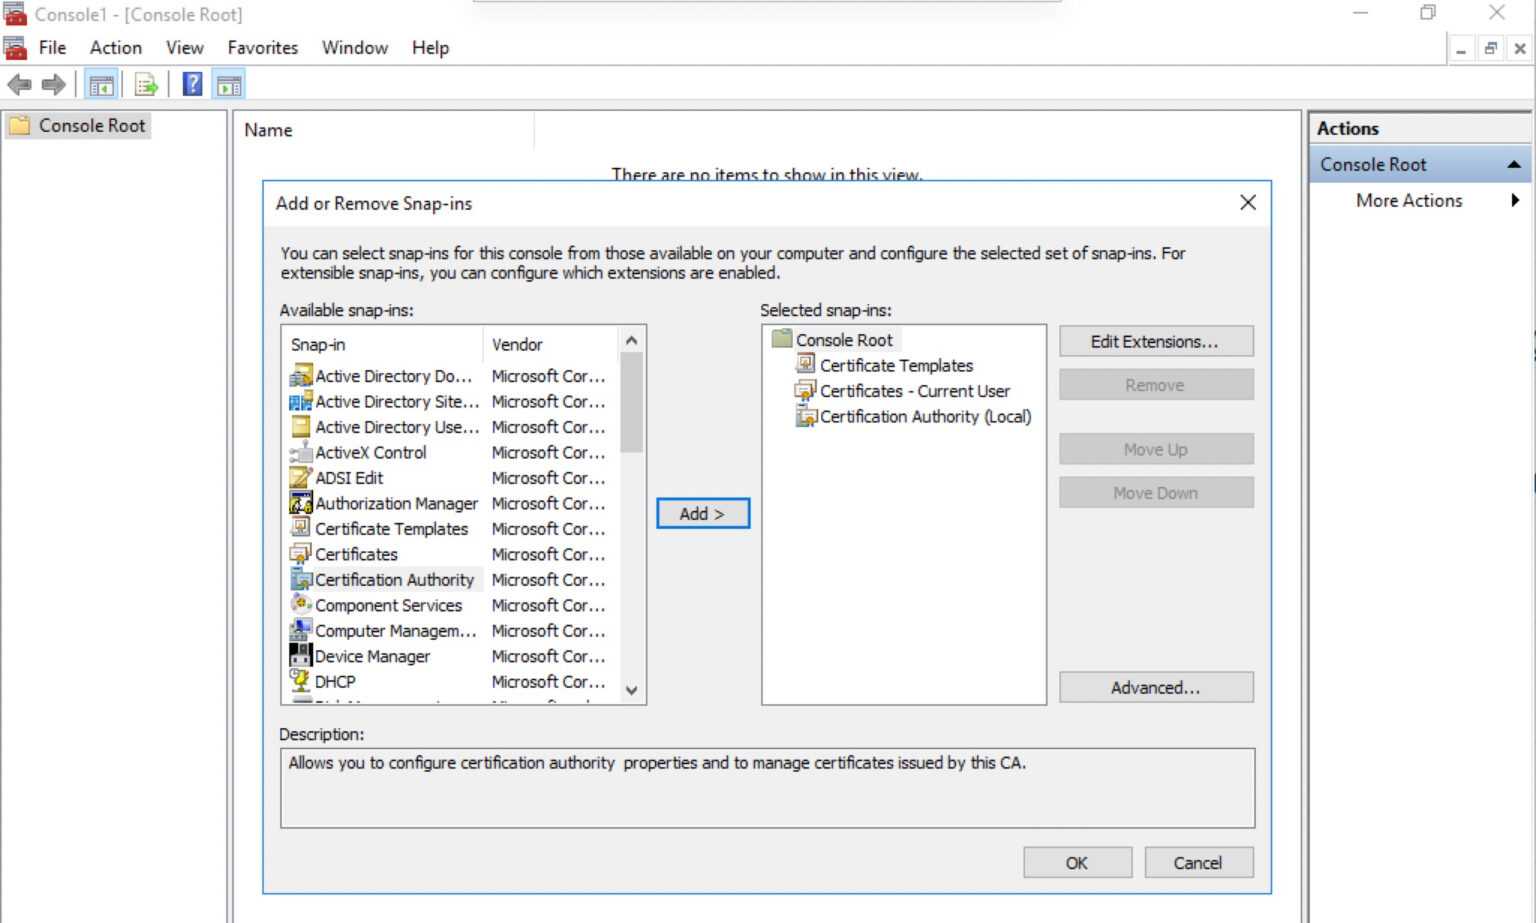
Task: Click the back navigation arrow
Action: pyautogui.click(x=18, y=84)
